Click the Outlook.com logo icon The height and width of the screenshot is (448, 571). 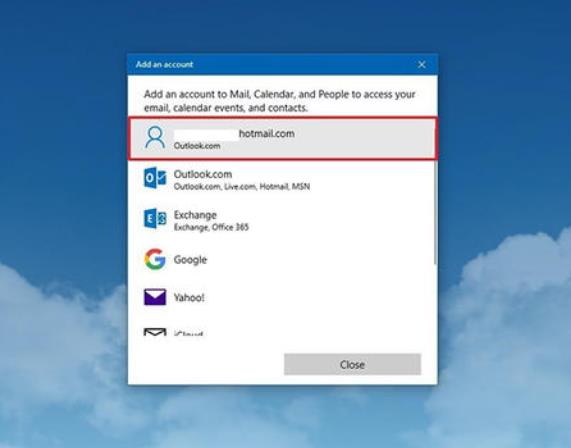(x=155, y=178)
